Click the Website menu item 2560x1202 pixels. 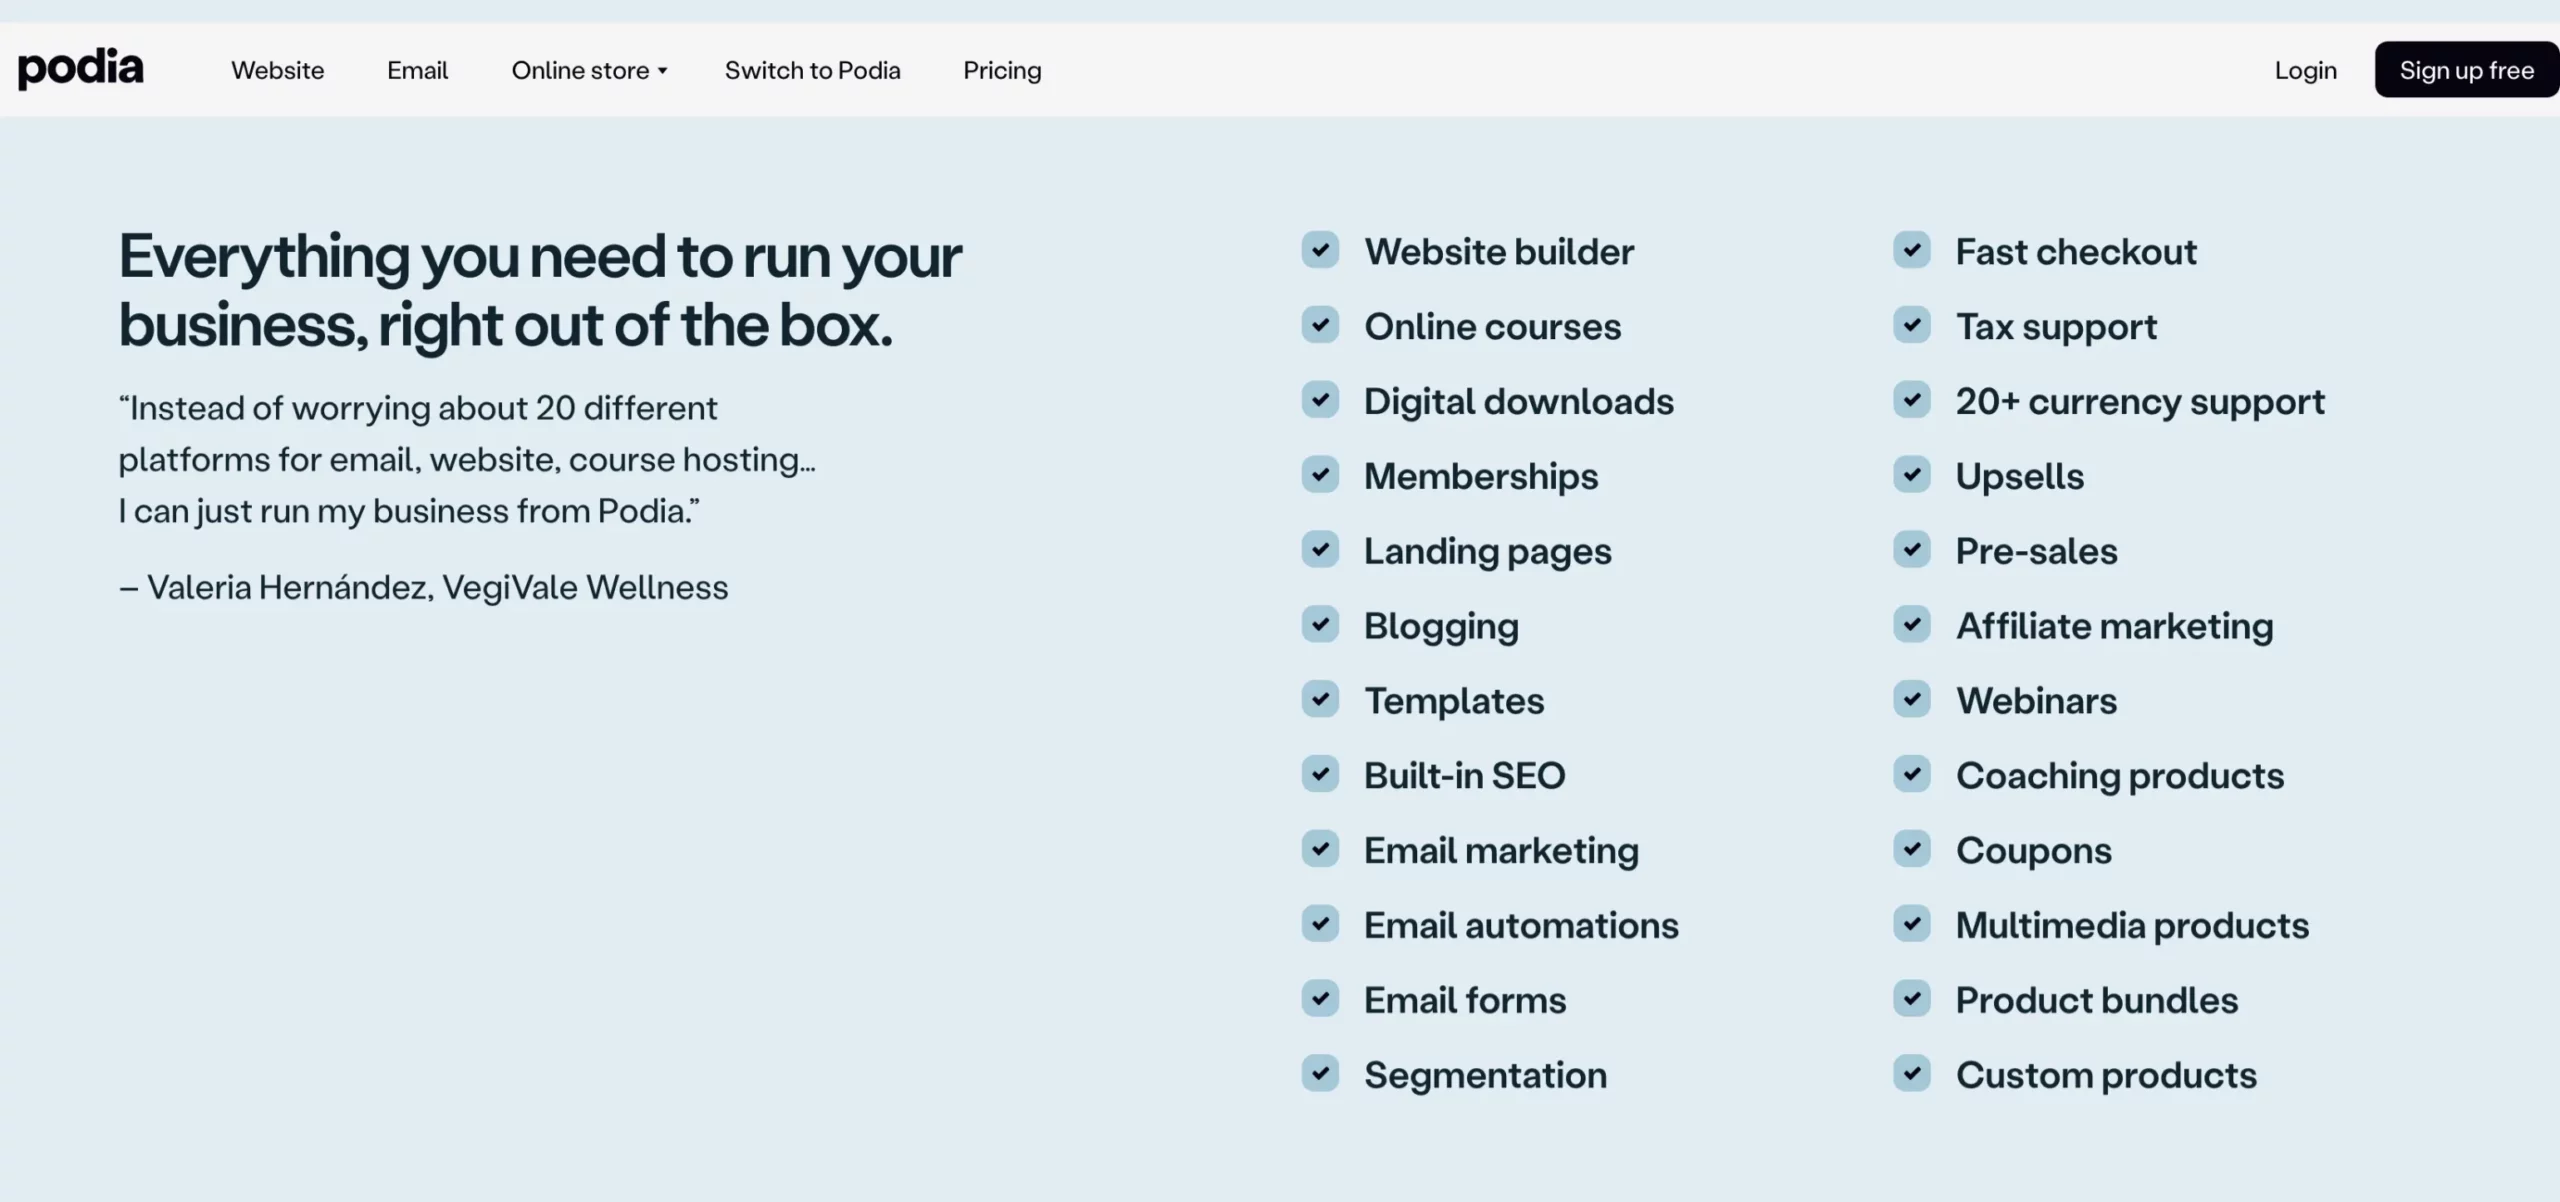pyautogui.click(x=276, y=69)
